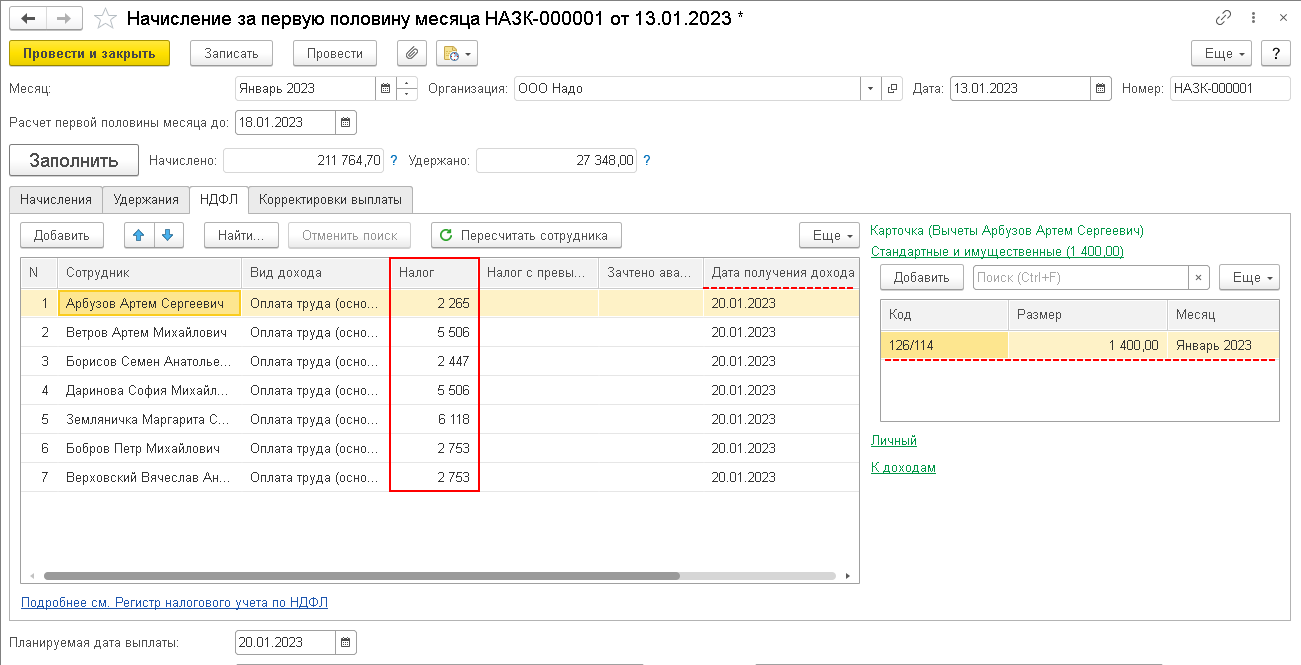Open calendar for Планируемая дата выплаты

point(346,643)
